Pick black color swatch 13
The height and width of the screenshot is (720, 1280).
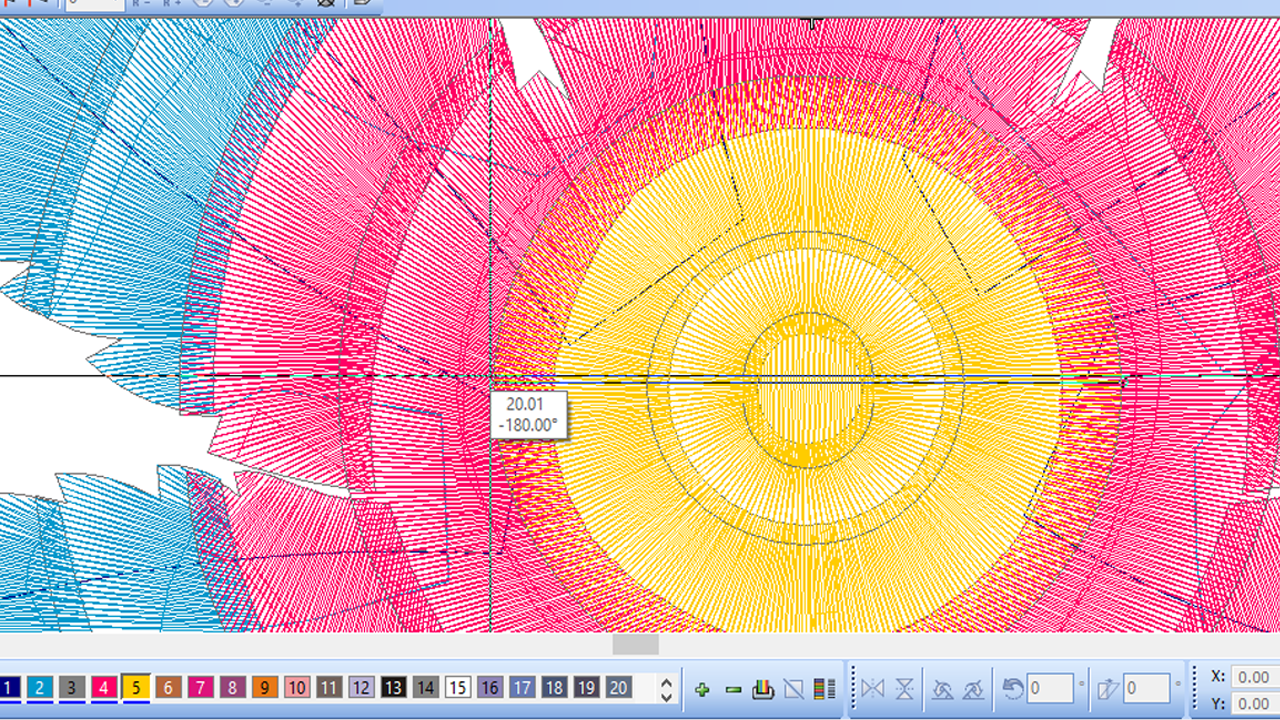(393, 688)
